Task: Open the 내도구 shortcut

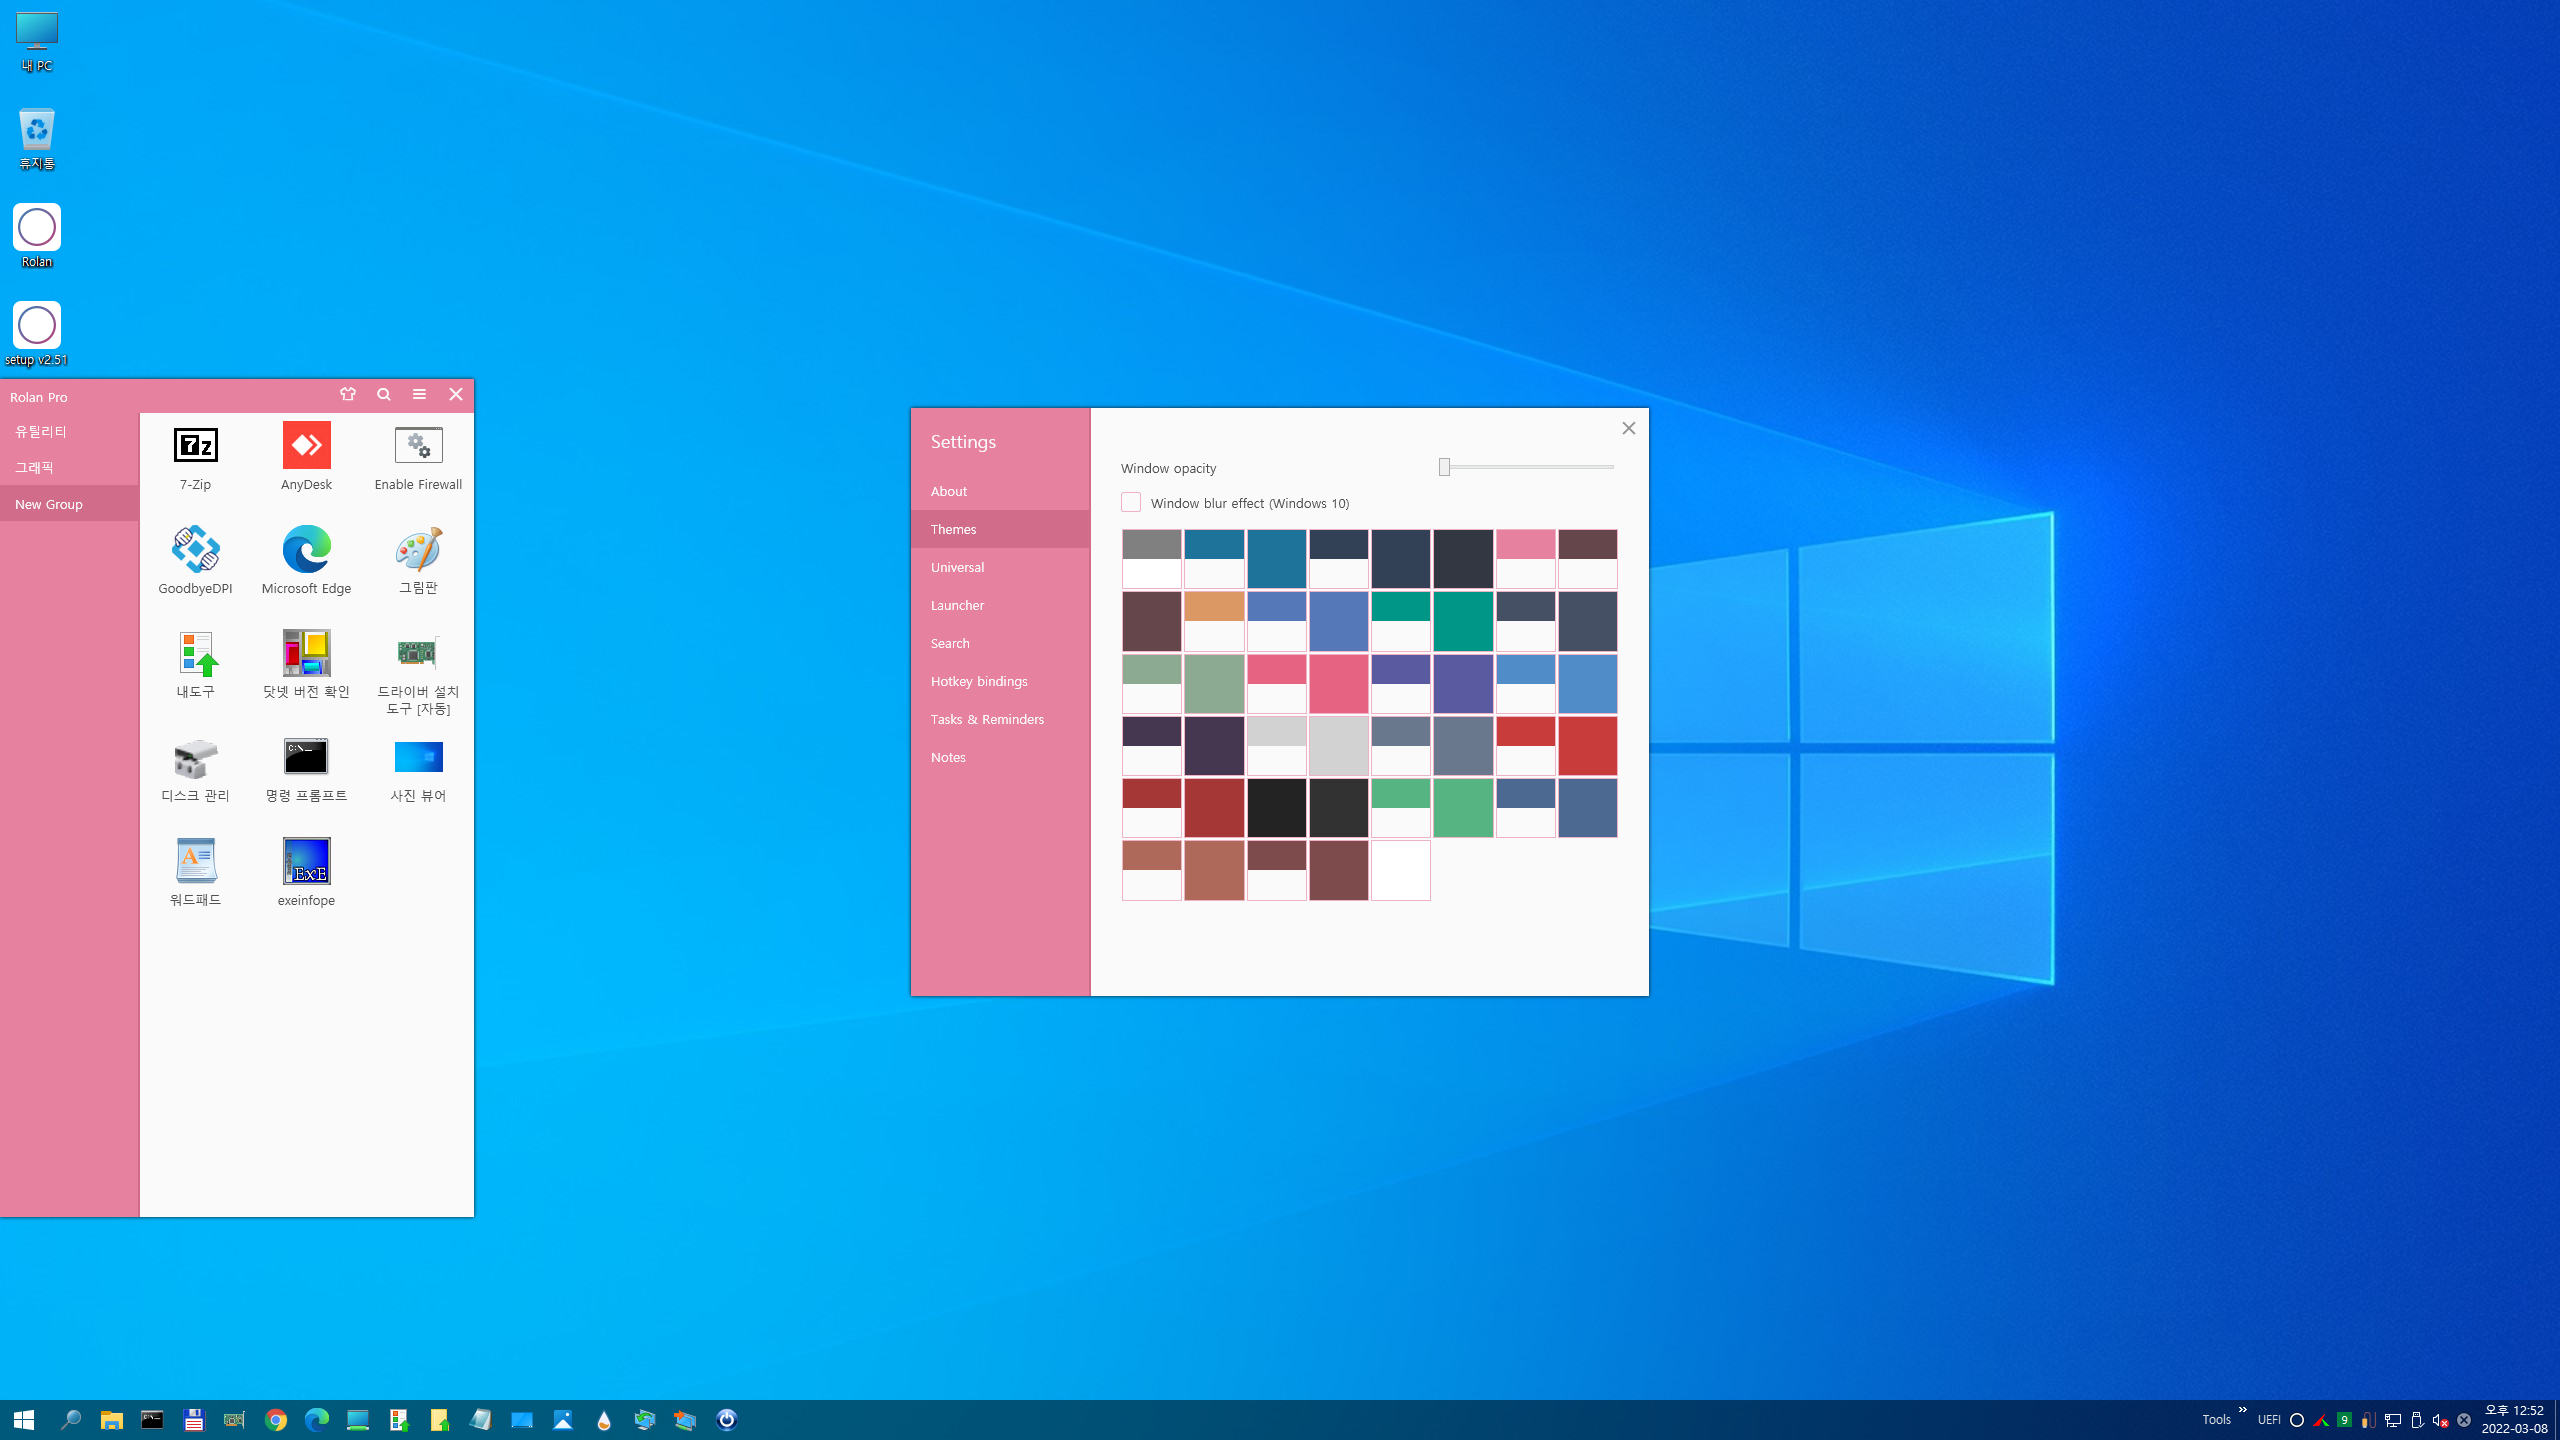Action: 195,665
